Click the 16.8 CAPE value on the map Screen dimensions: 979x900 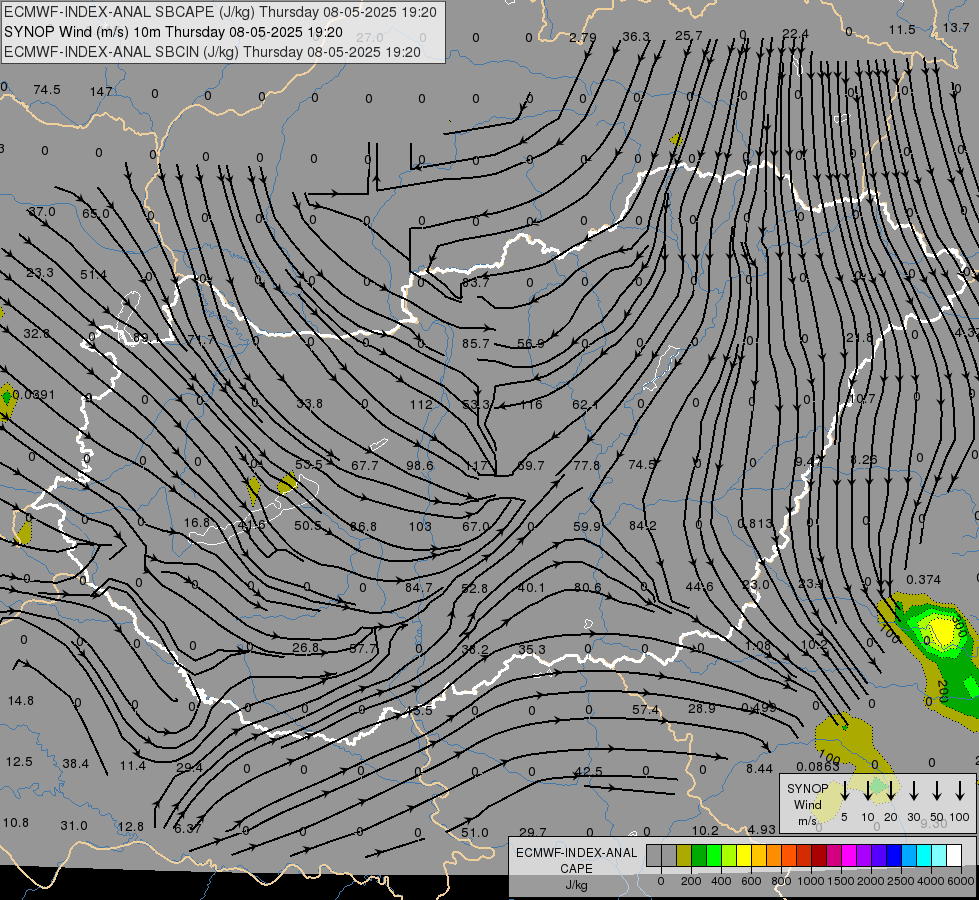197,523
